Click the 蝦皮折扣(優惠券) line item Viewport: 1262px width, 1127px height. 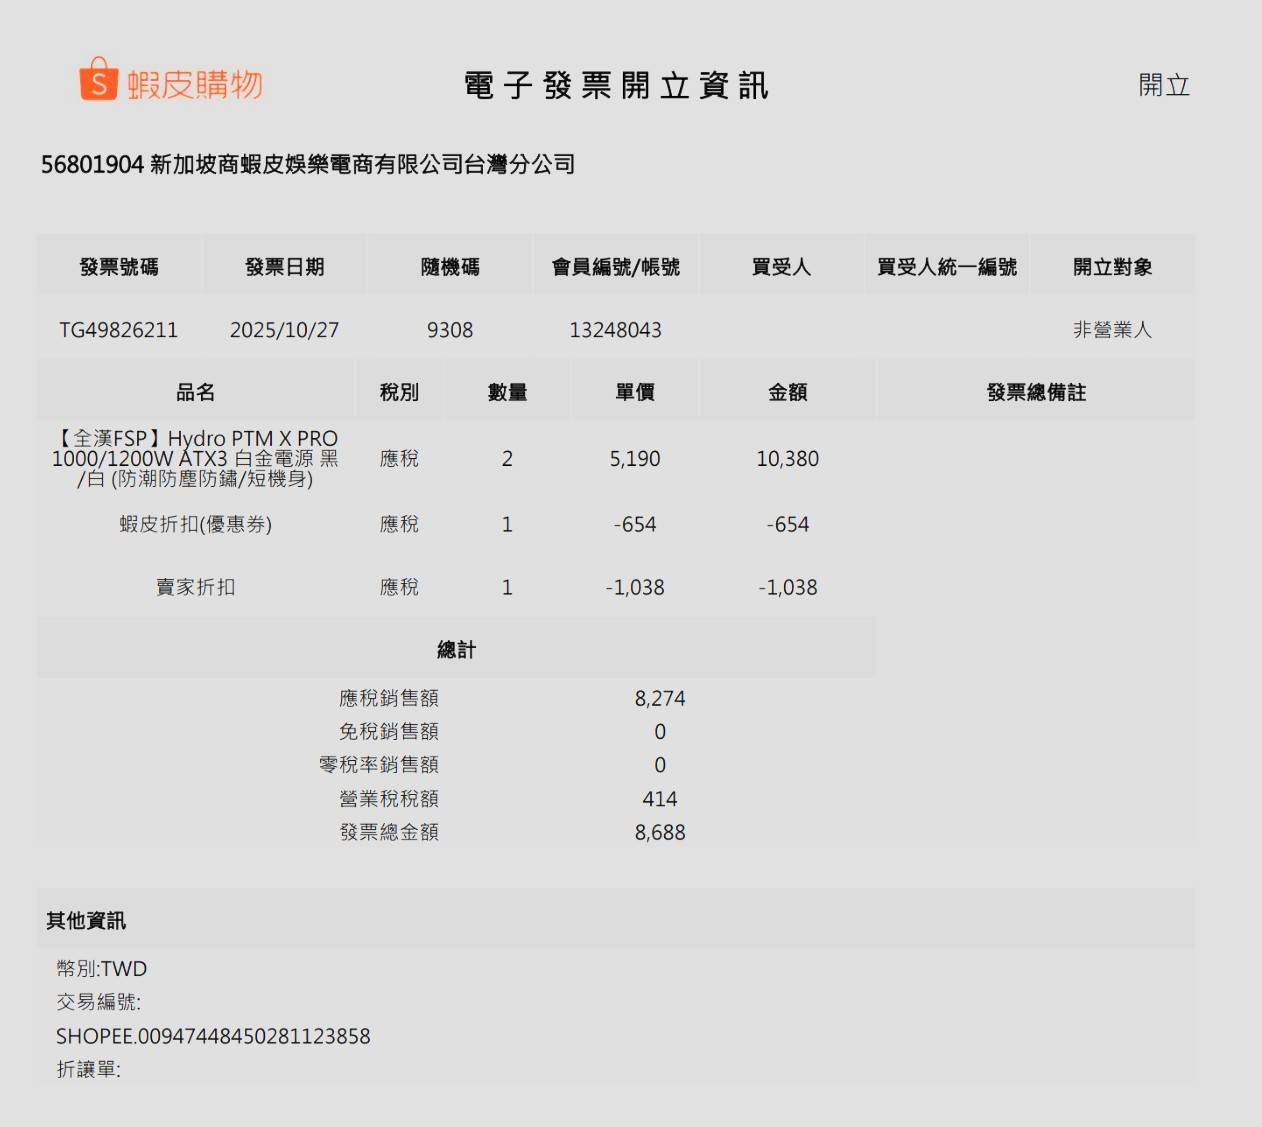196,524
